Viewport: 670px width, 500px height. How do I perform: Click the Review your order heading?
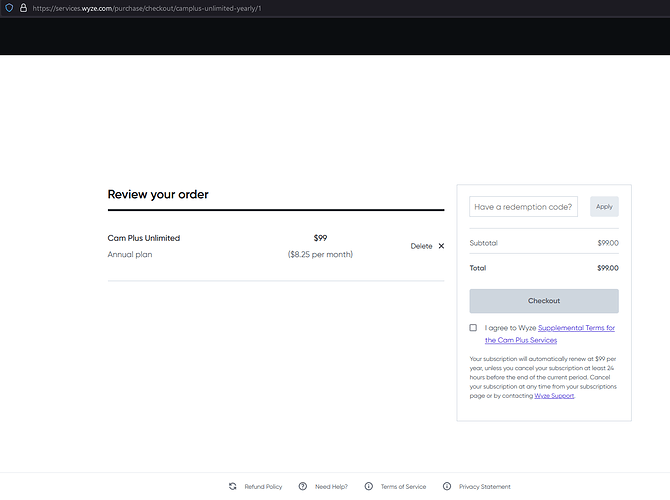(x=158, y=194)
